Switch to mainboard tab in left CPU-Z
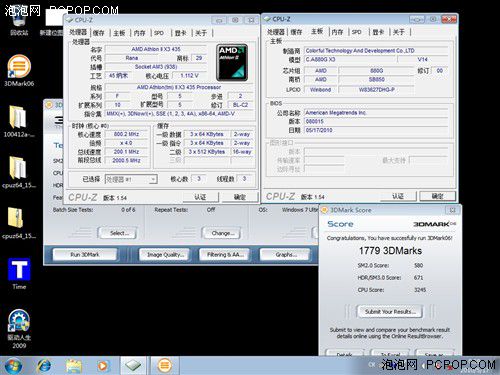This screenshot has width=500, height=375. pyautogui.click(x=119, y=33)
